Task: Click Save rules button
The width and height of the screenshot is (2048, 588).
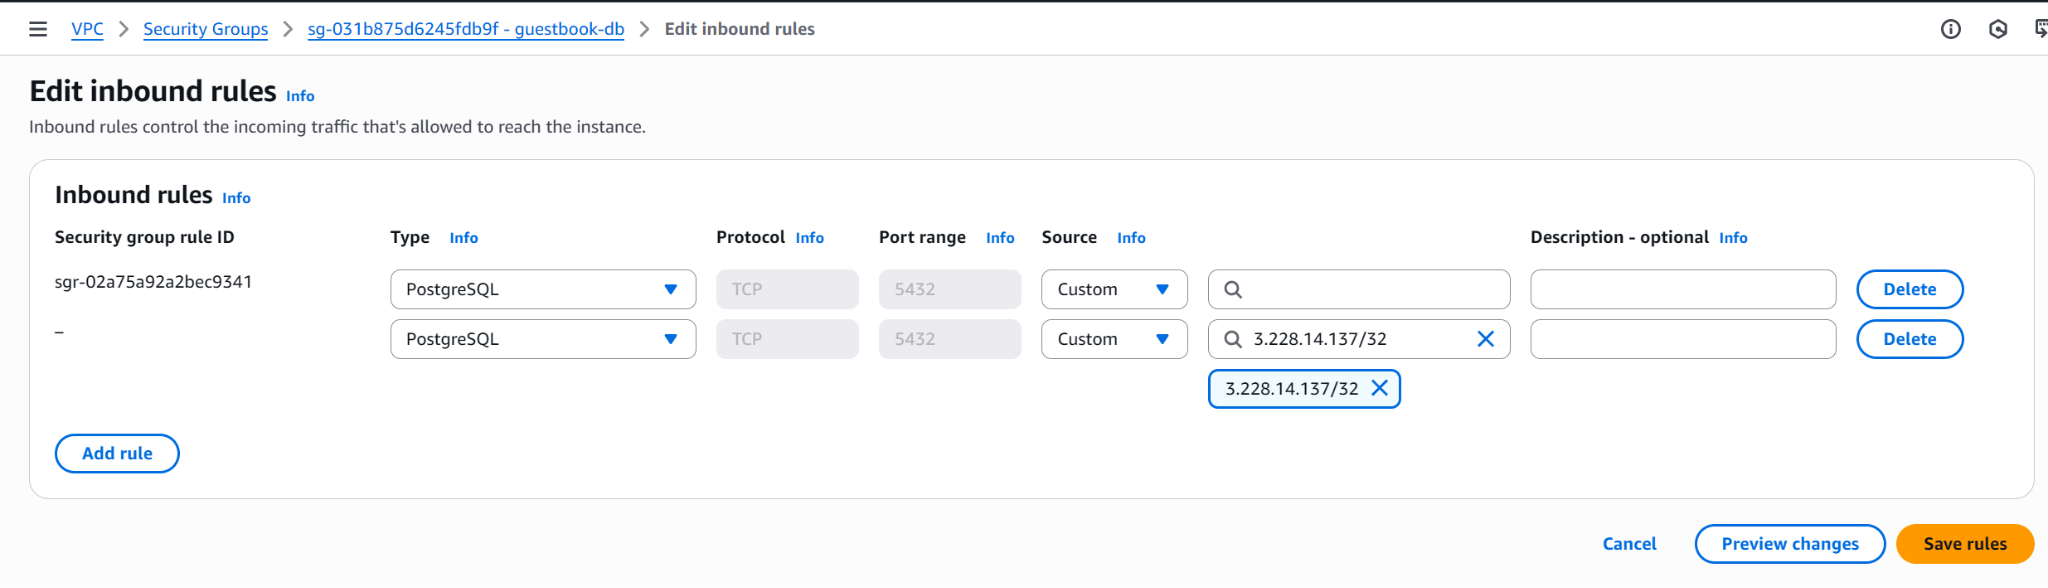Action: coord(1964,544)
